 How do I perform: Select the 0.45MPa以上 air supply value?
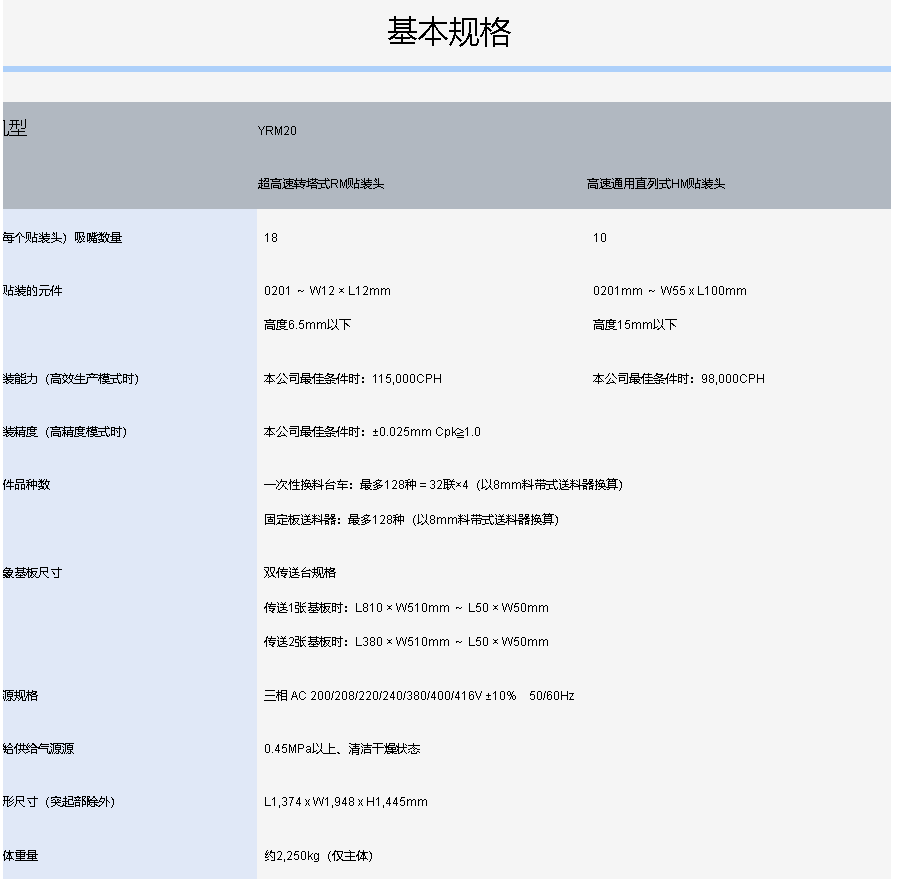click(x=342, y=748)
